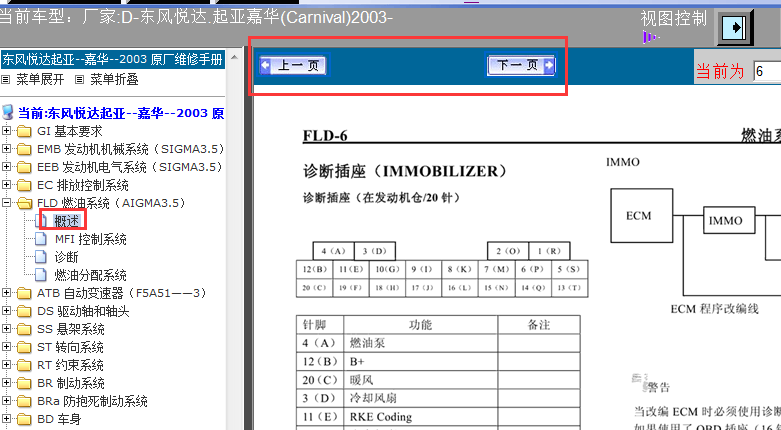The width and height of the screenshot is (781, 430).
Task: Expand BR 制动系统 node
Action: [6, 383]
